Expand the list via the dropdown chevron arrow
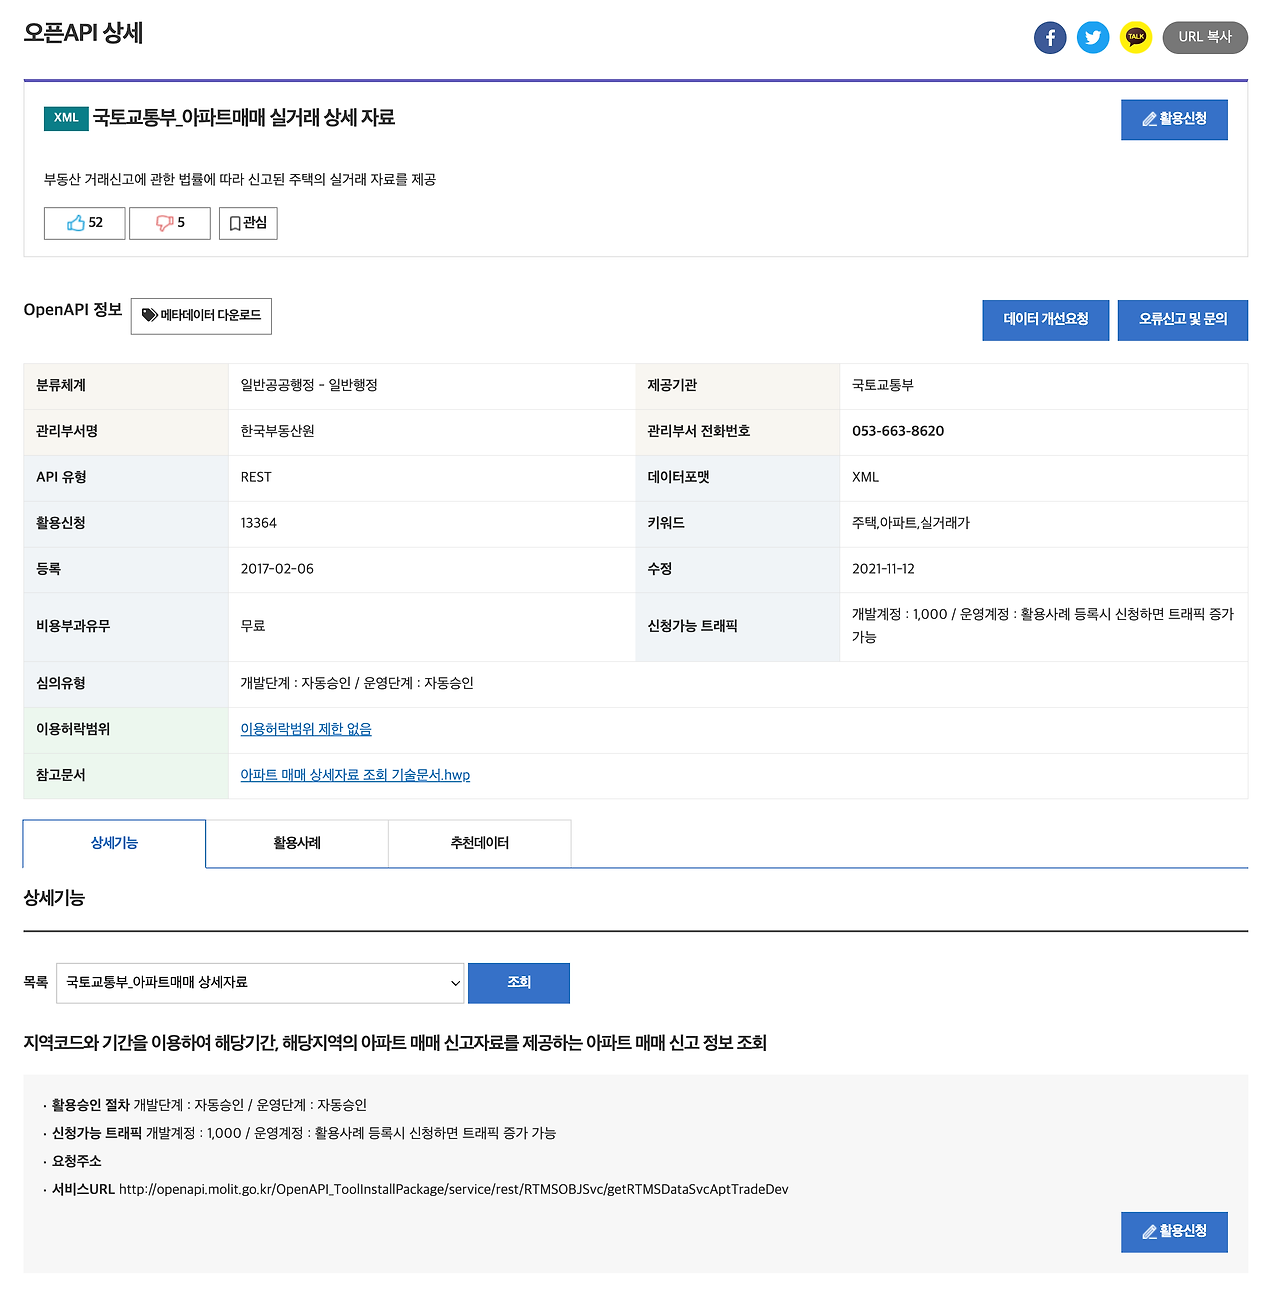Image resolution: width=1280 pixels, height=1292 pixels. click(455, 983)
